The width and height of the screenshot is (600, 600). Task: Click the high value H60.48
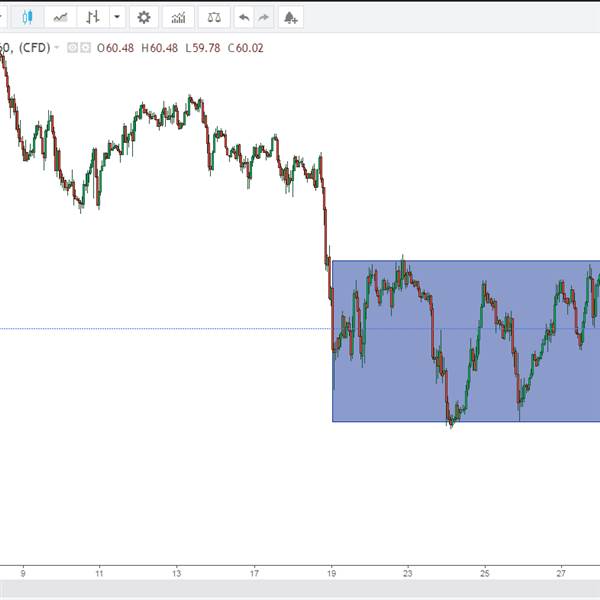(x=160, y=48)
